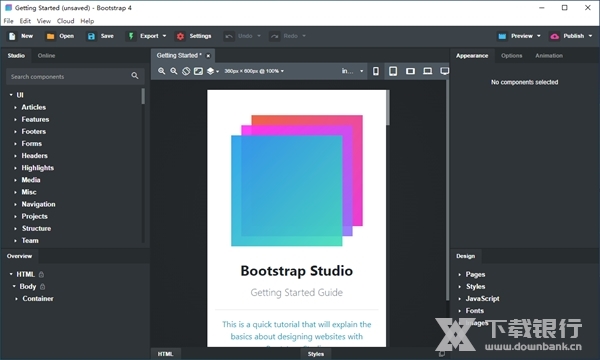
Task: Open the Export dropdown arrow
Action: (165, 36)
